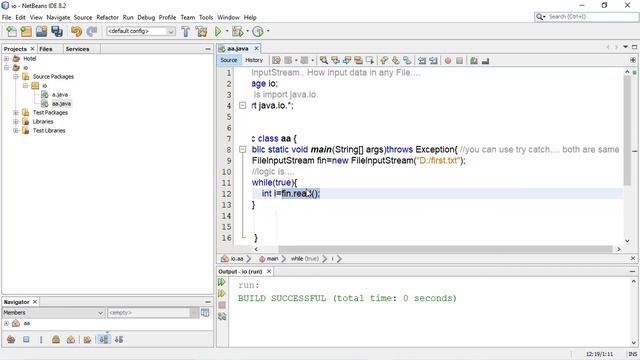Expand the Libraries node
This screenshot has width=640, height=360.
pyautogui.click(x=16, y=122)
